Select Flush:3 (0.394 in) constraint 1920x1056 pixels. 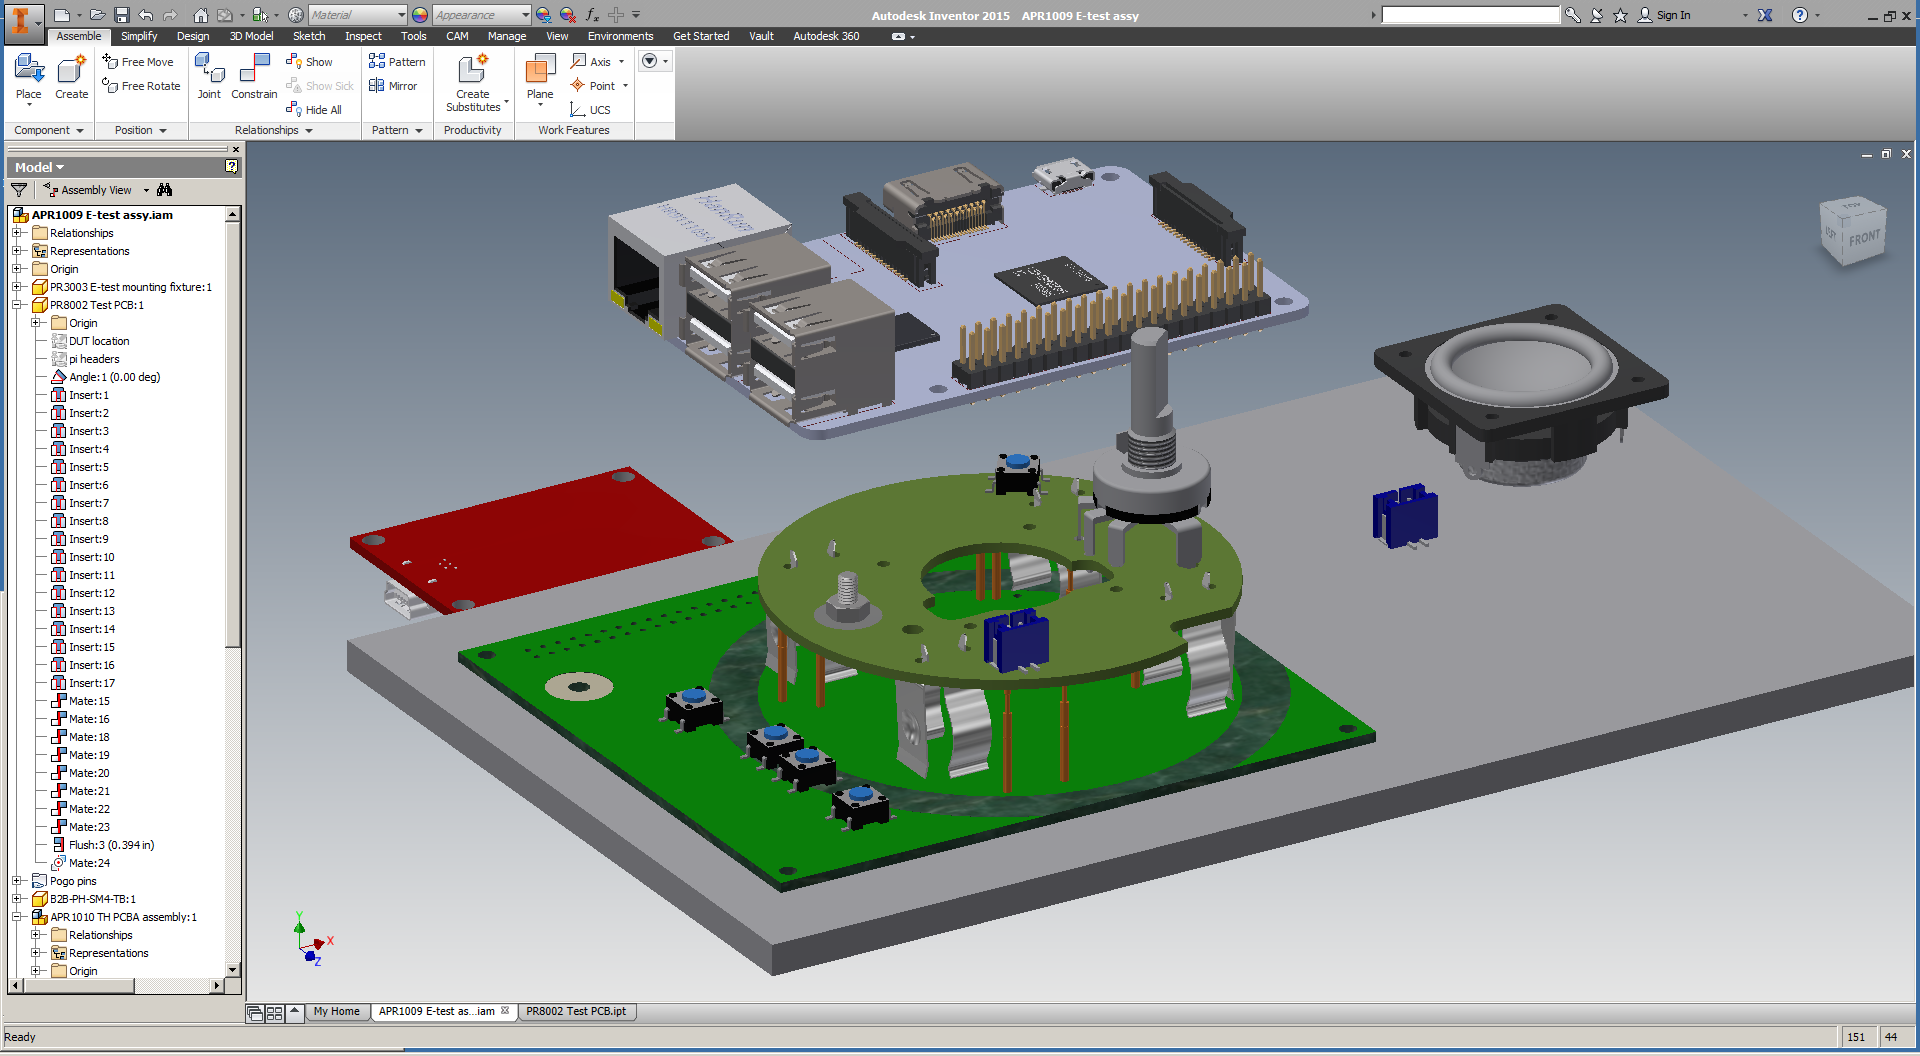tap(111, 845)
